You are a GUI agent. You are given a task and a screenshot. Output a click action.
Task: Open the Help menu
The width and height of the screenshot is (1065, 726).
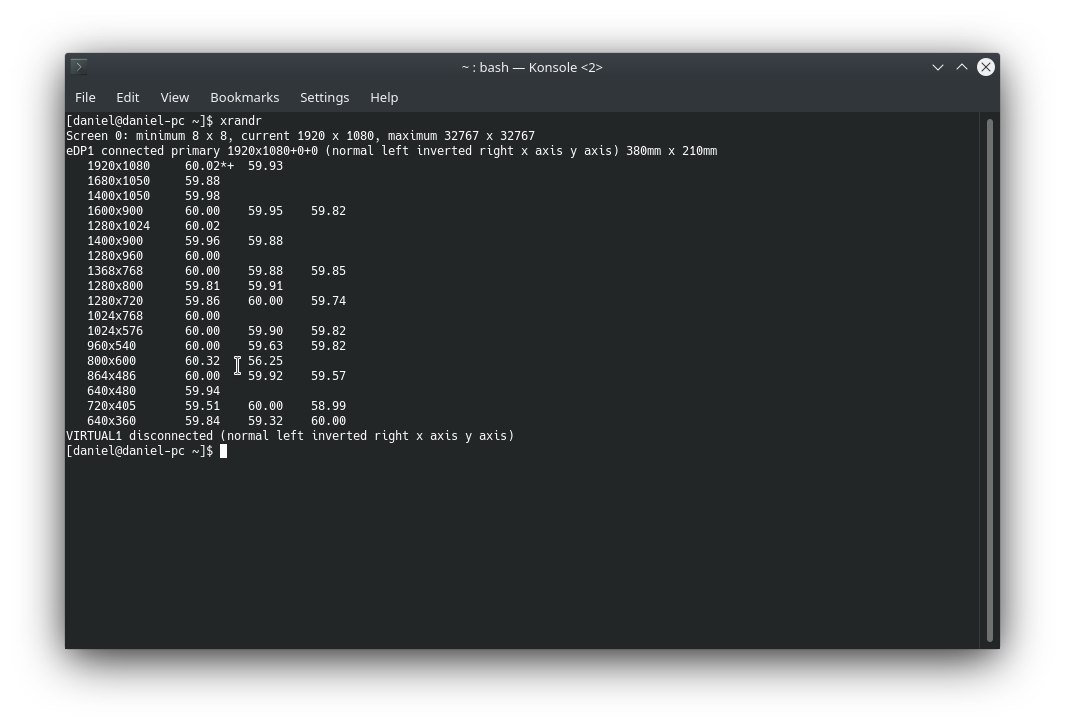click(x=384, y=97)
